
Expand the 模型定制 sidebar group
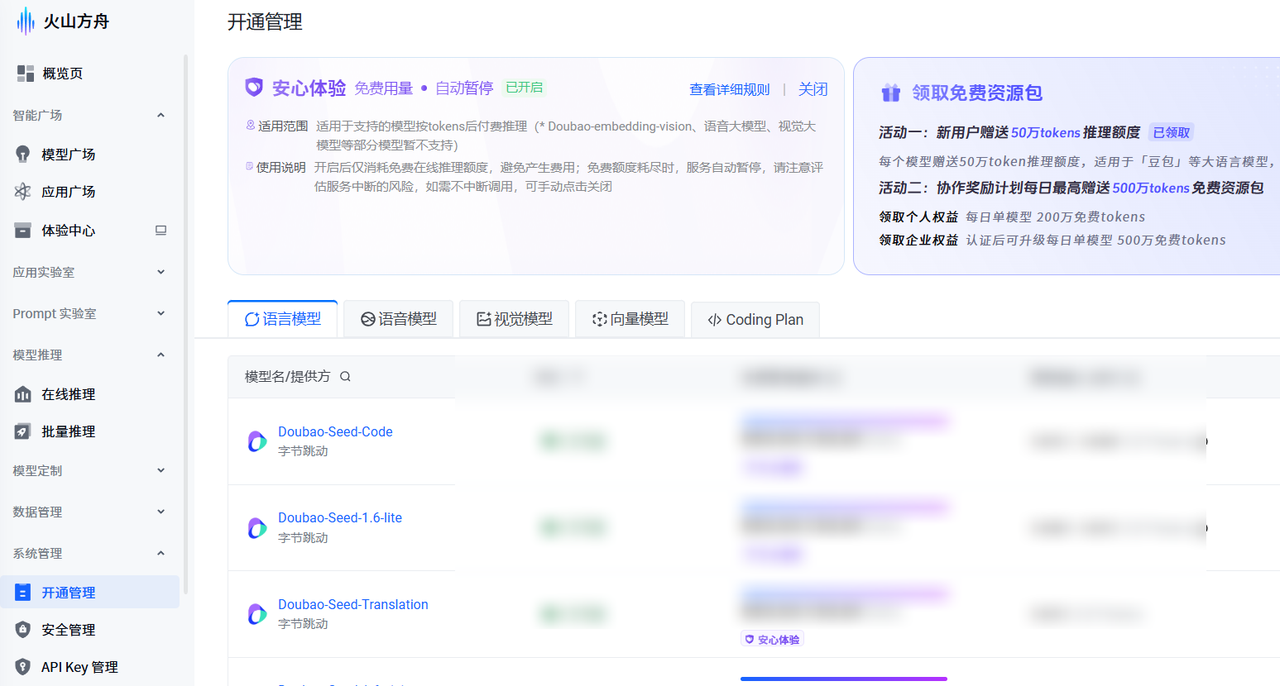point(90,470)
